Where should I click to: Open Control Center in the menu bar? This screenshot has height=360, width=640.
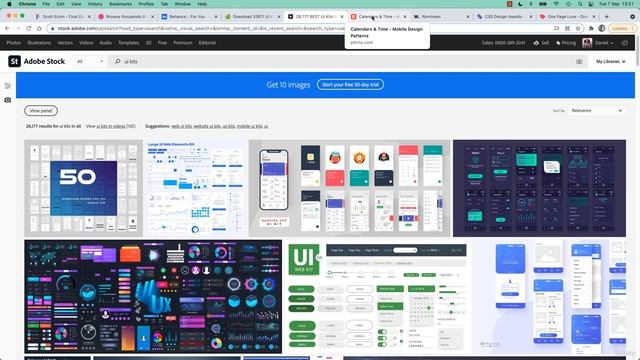tap(591, 4)
